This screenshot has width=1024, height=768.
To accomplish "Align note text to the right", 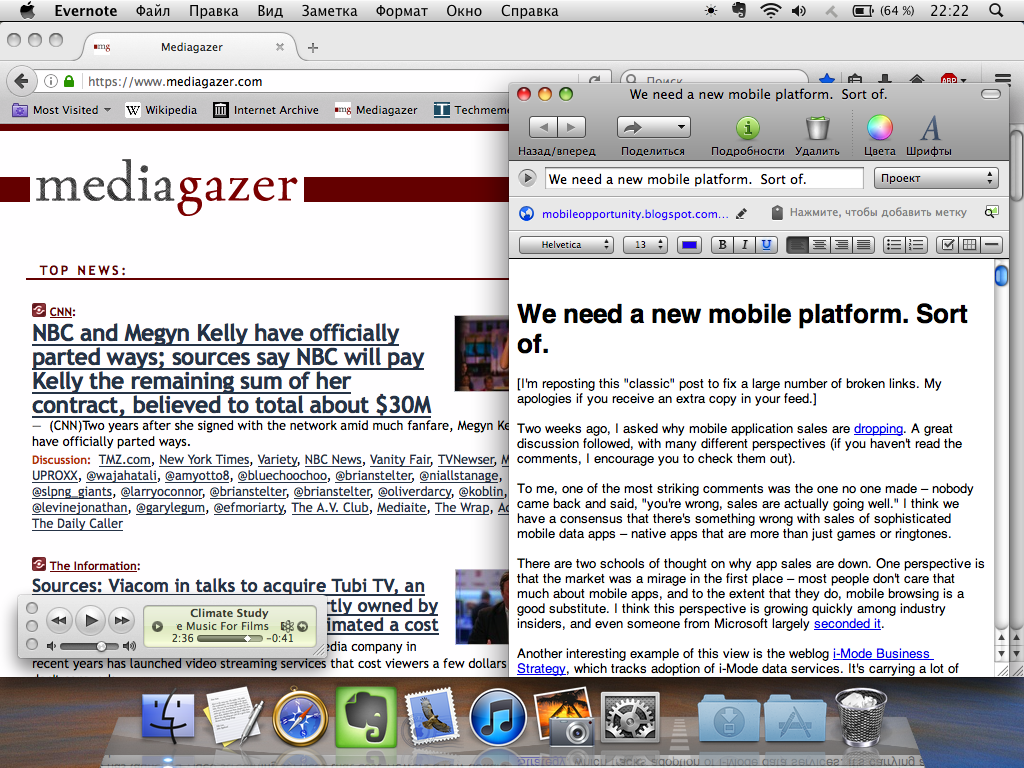I will [841, 245].
